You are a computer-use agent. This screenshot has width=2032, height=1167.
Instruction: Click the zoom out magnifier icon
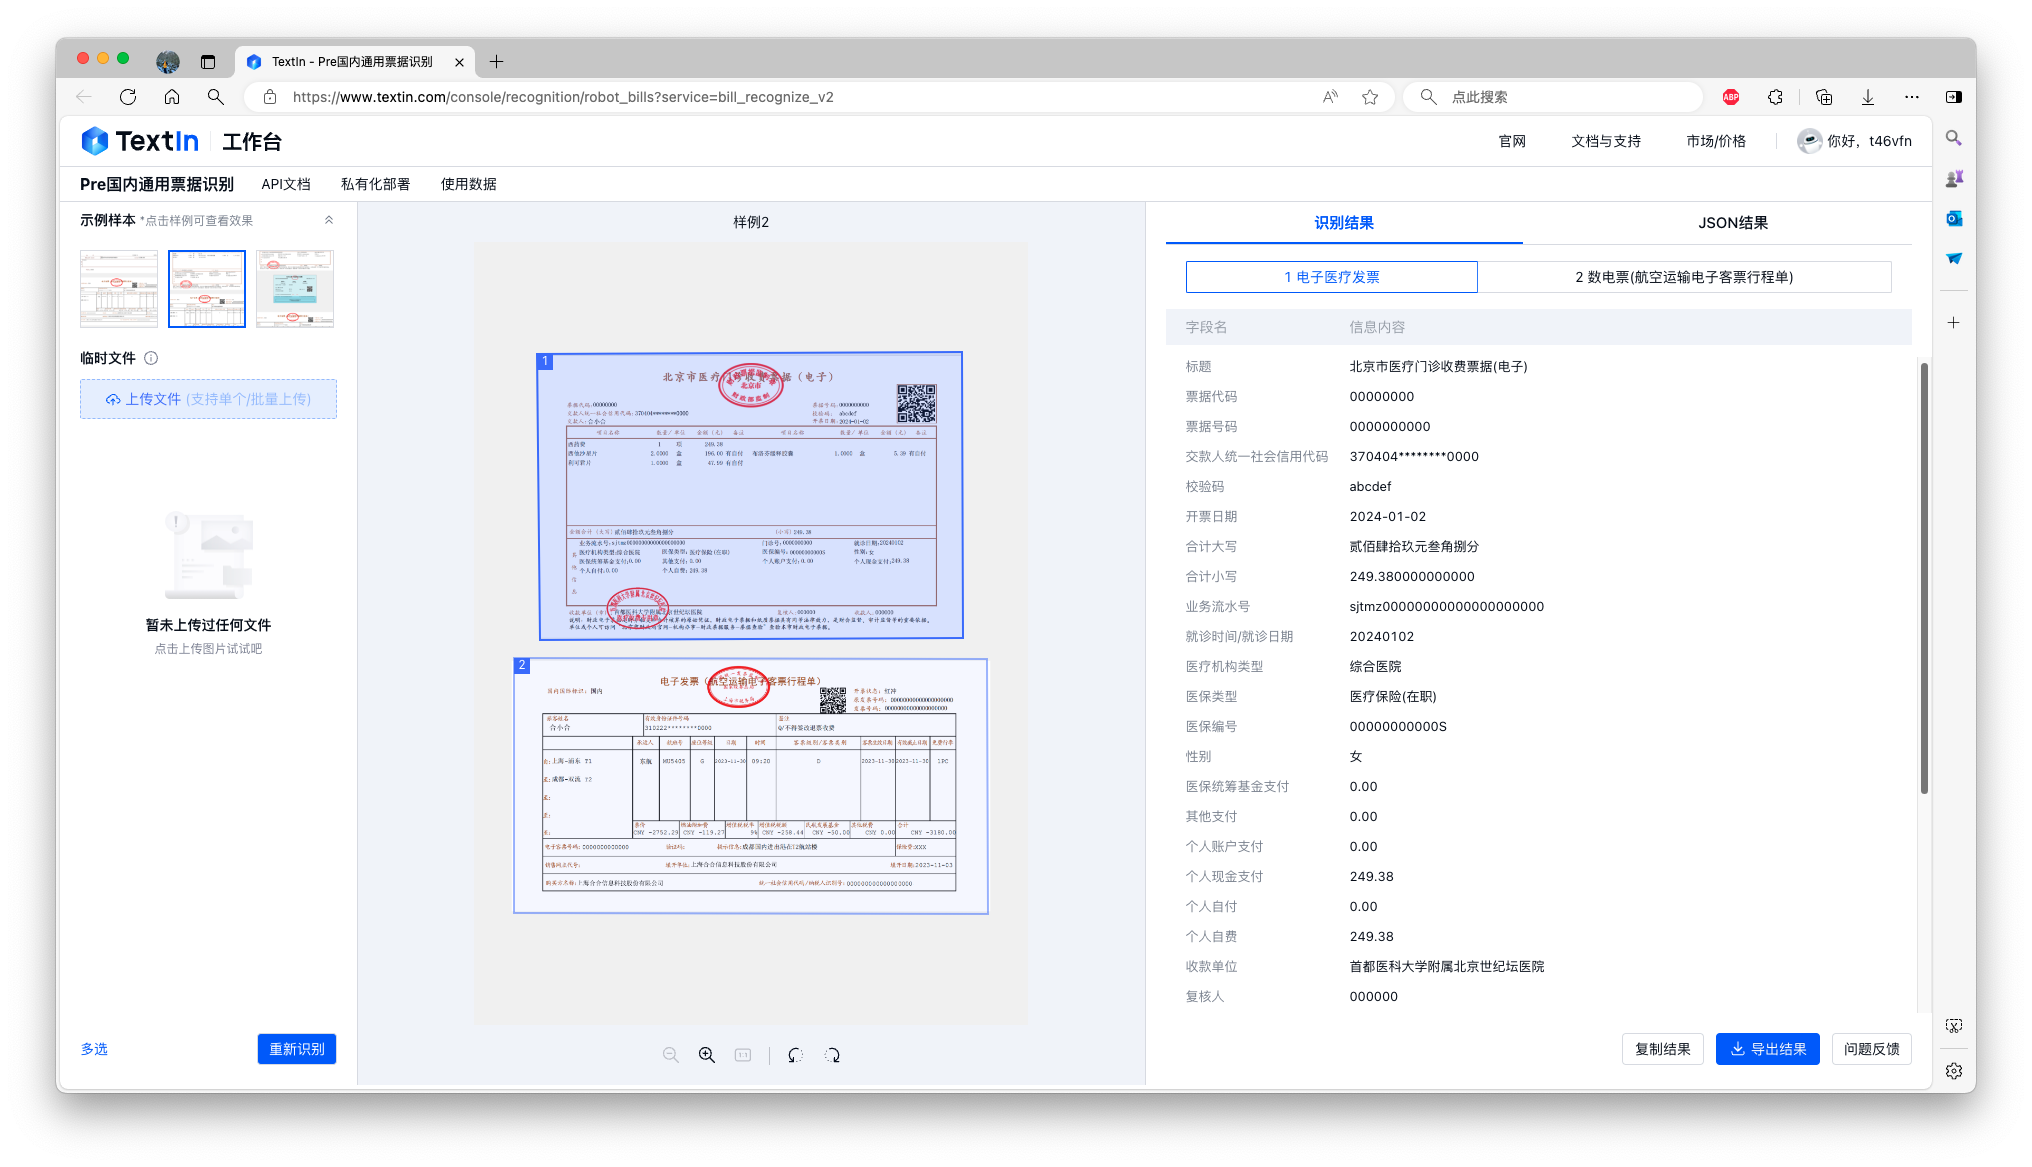click(x=670, y=1055)
